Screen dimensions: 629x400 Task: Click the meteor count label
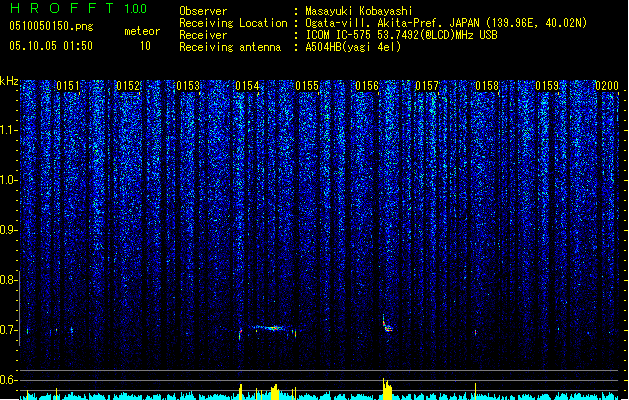click(x=142, y=31)
